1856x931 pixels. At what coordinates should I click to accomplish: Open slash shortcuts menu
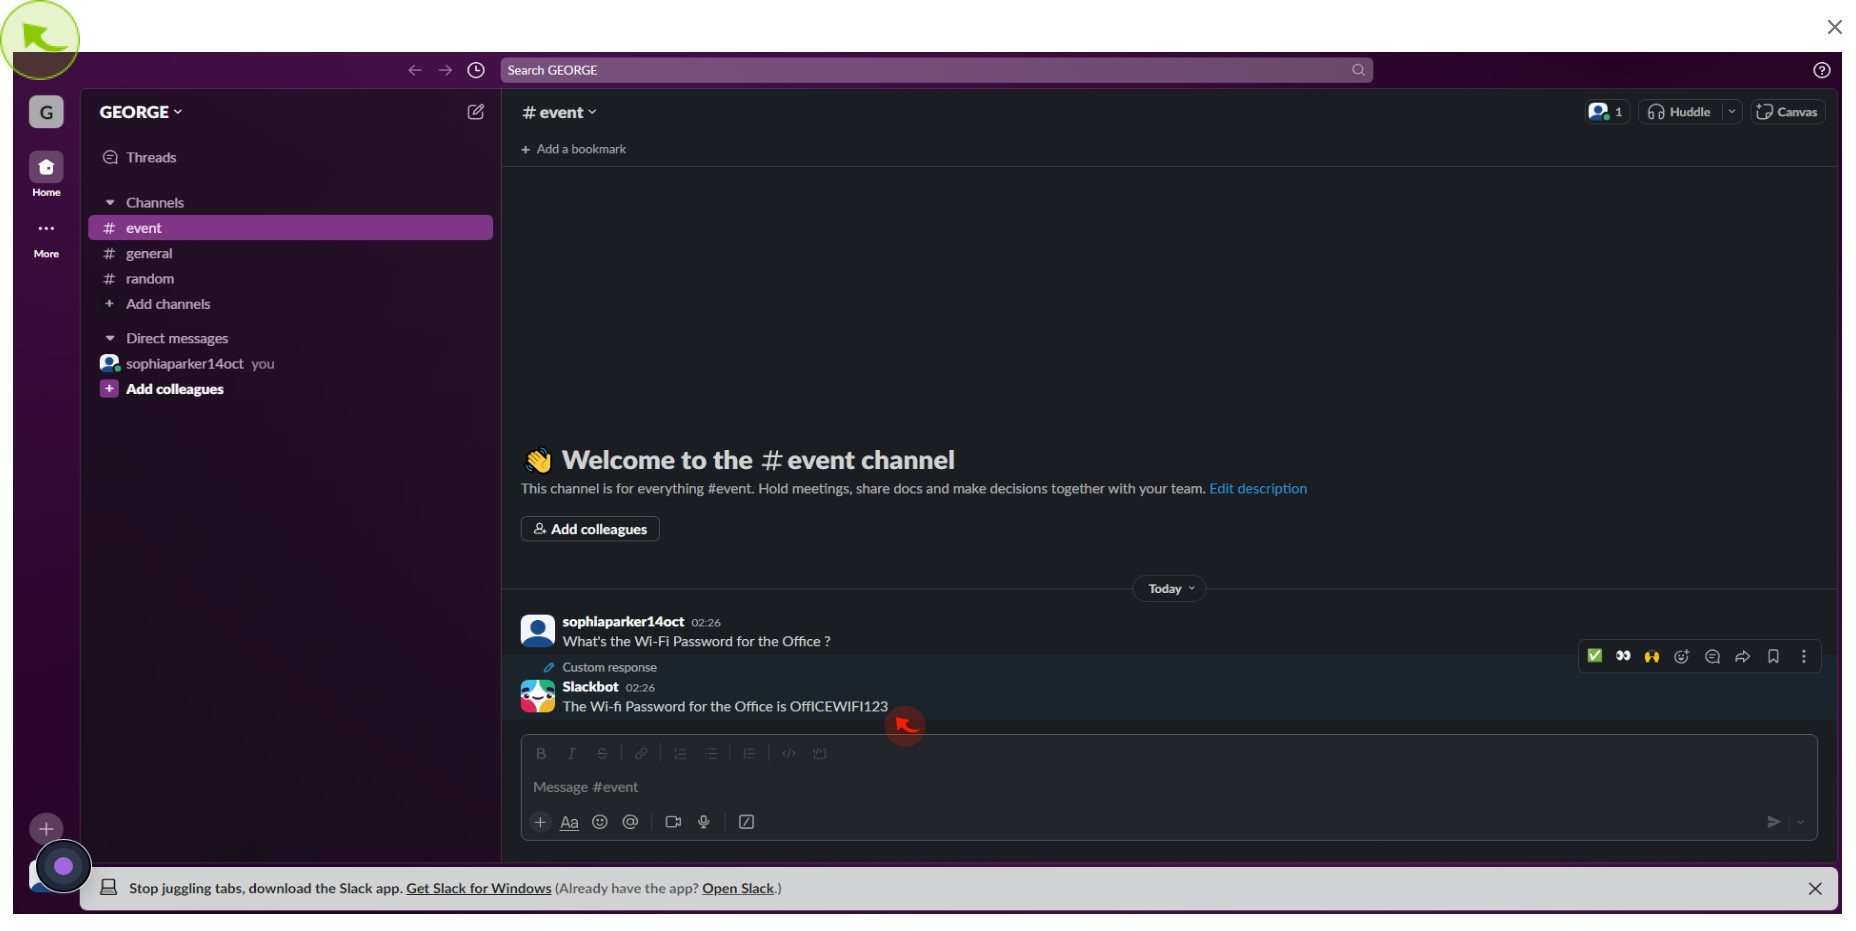point(746,822)
